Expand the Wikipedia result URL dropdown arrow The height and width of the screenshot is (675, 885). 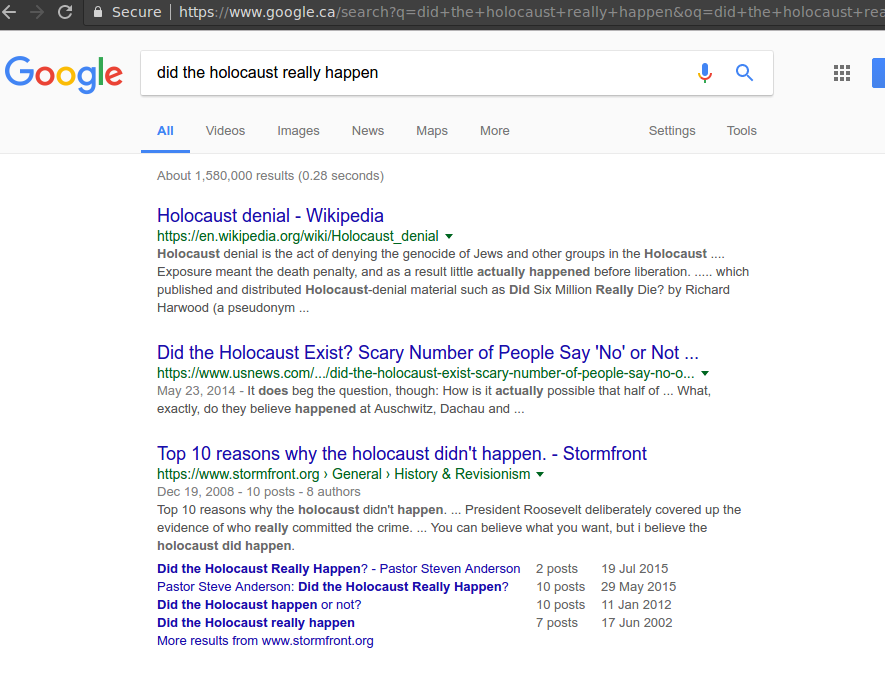[x=449, y=236]
